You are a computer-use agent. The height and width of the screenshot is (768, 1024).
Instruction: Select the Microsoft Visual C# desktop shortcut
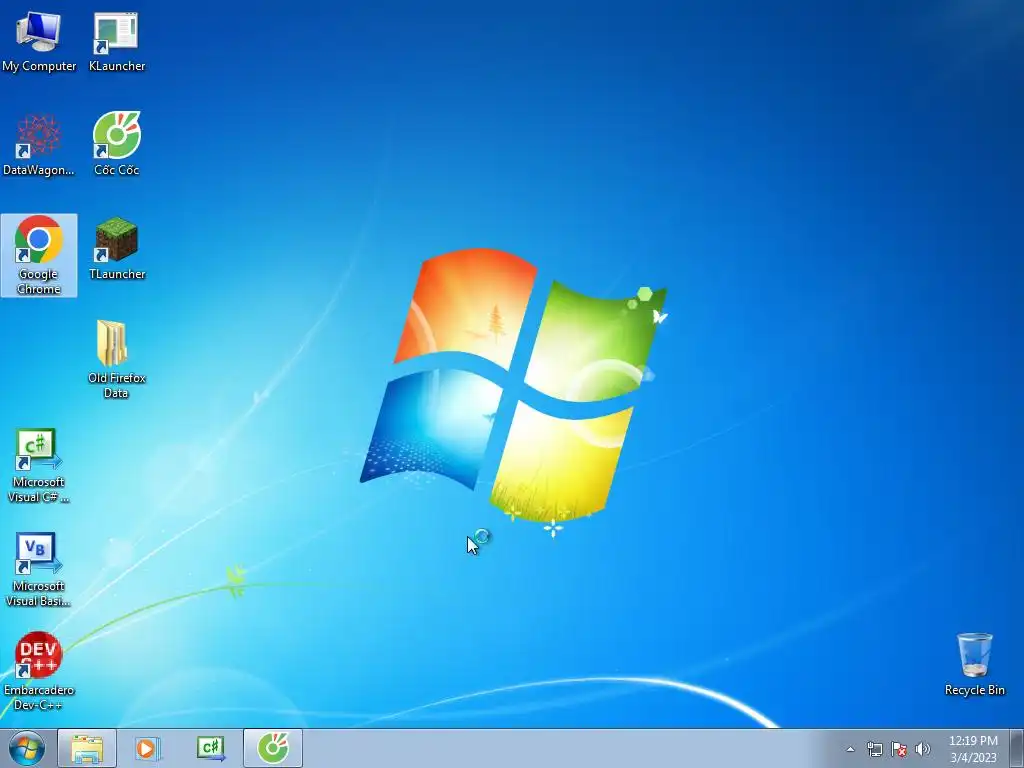39,465
